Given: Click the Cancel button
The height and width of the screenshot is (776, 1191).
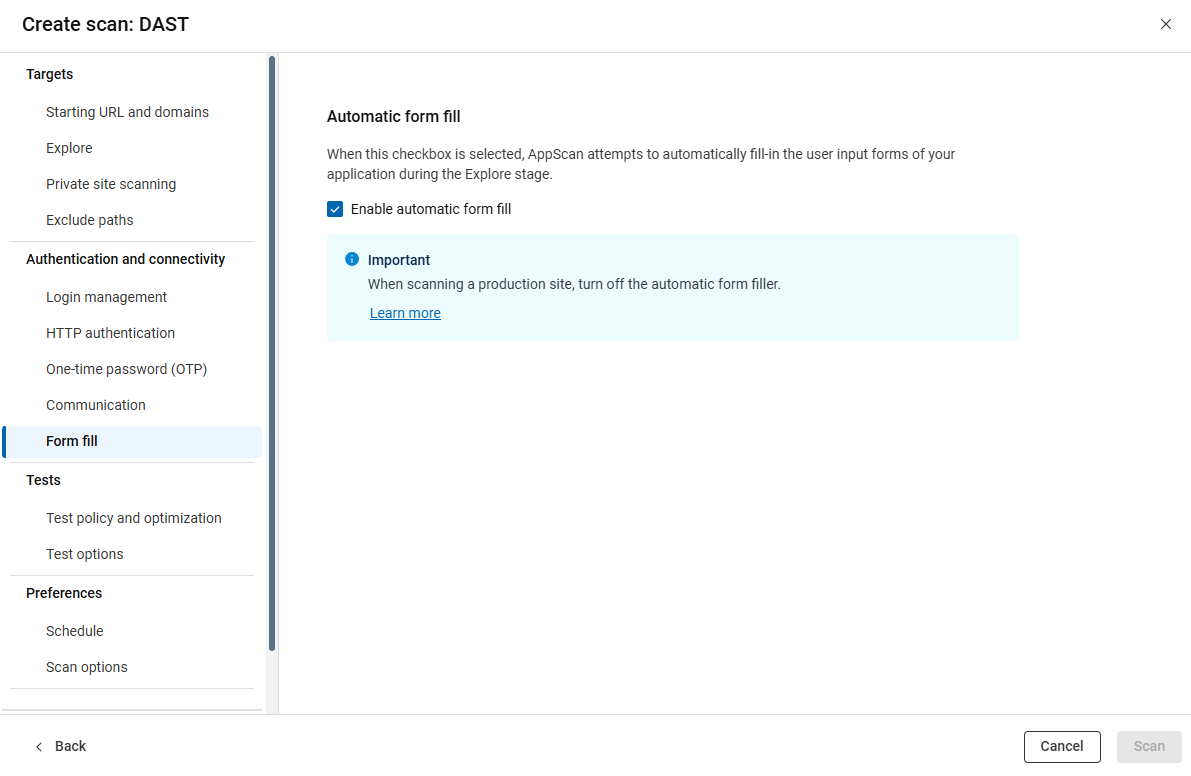Looking at the screenshot, I should click(x=1062, y=746).
